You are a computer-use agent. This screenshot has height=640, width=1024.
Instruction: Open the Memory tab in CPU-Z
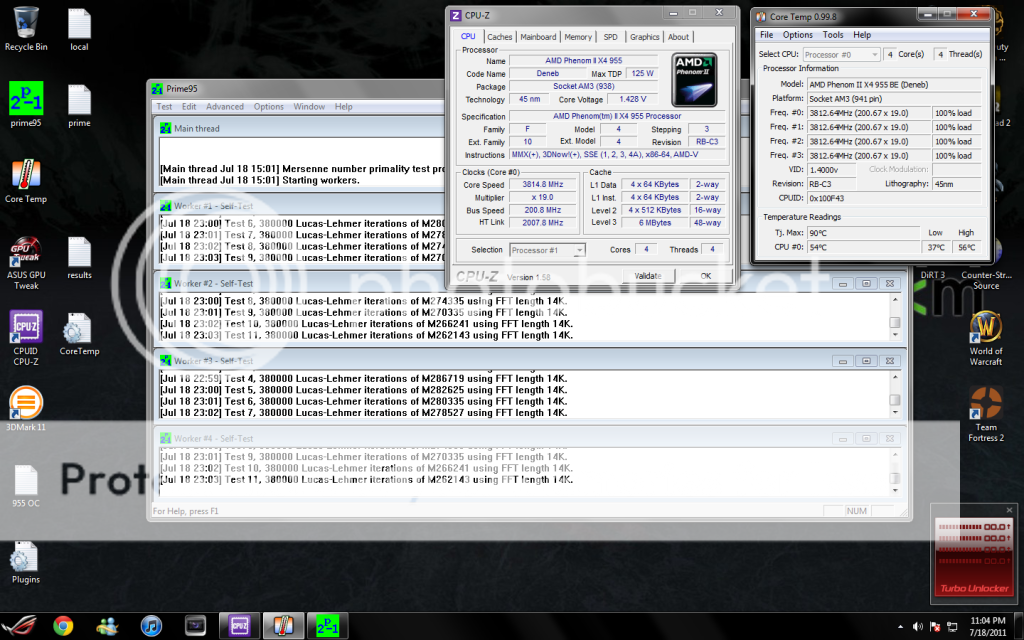click(x=578, y=37)
